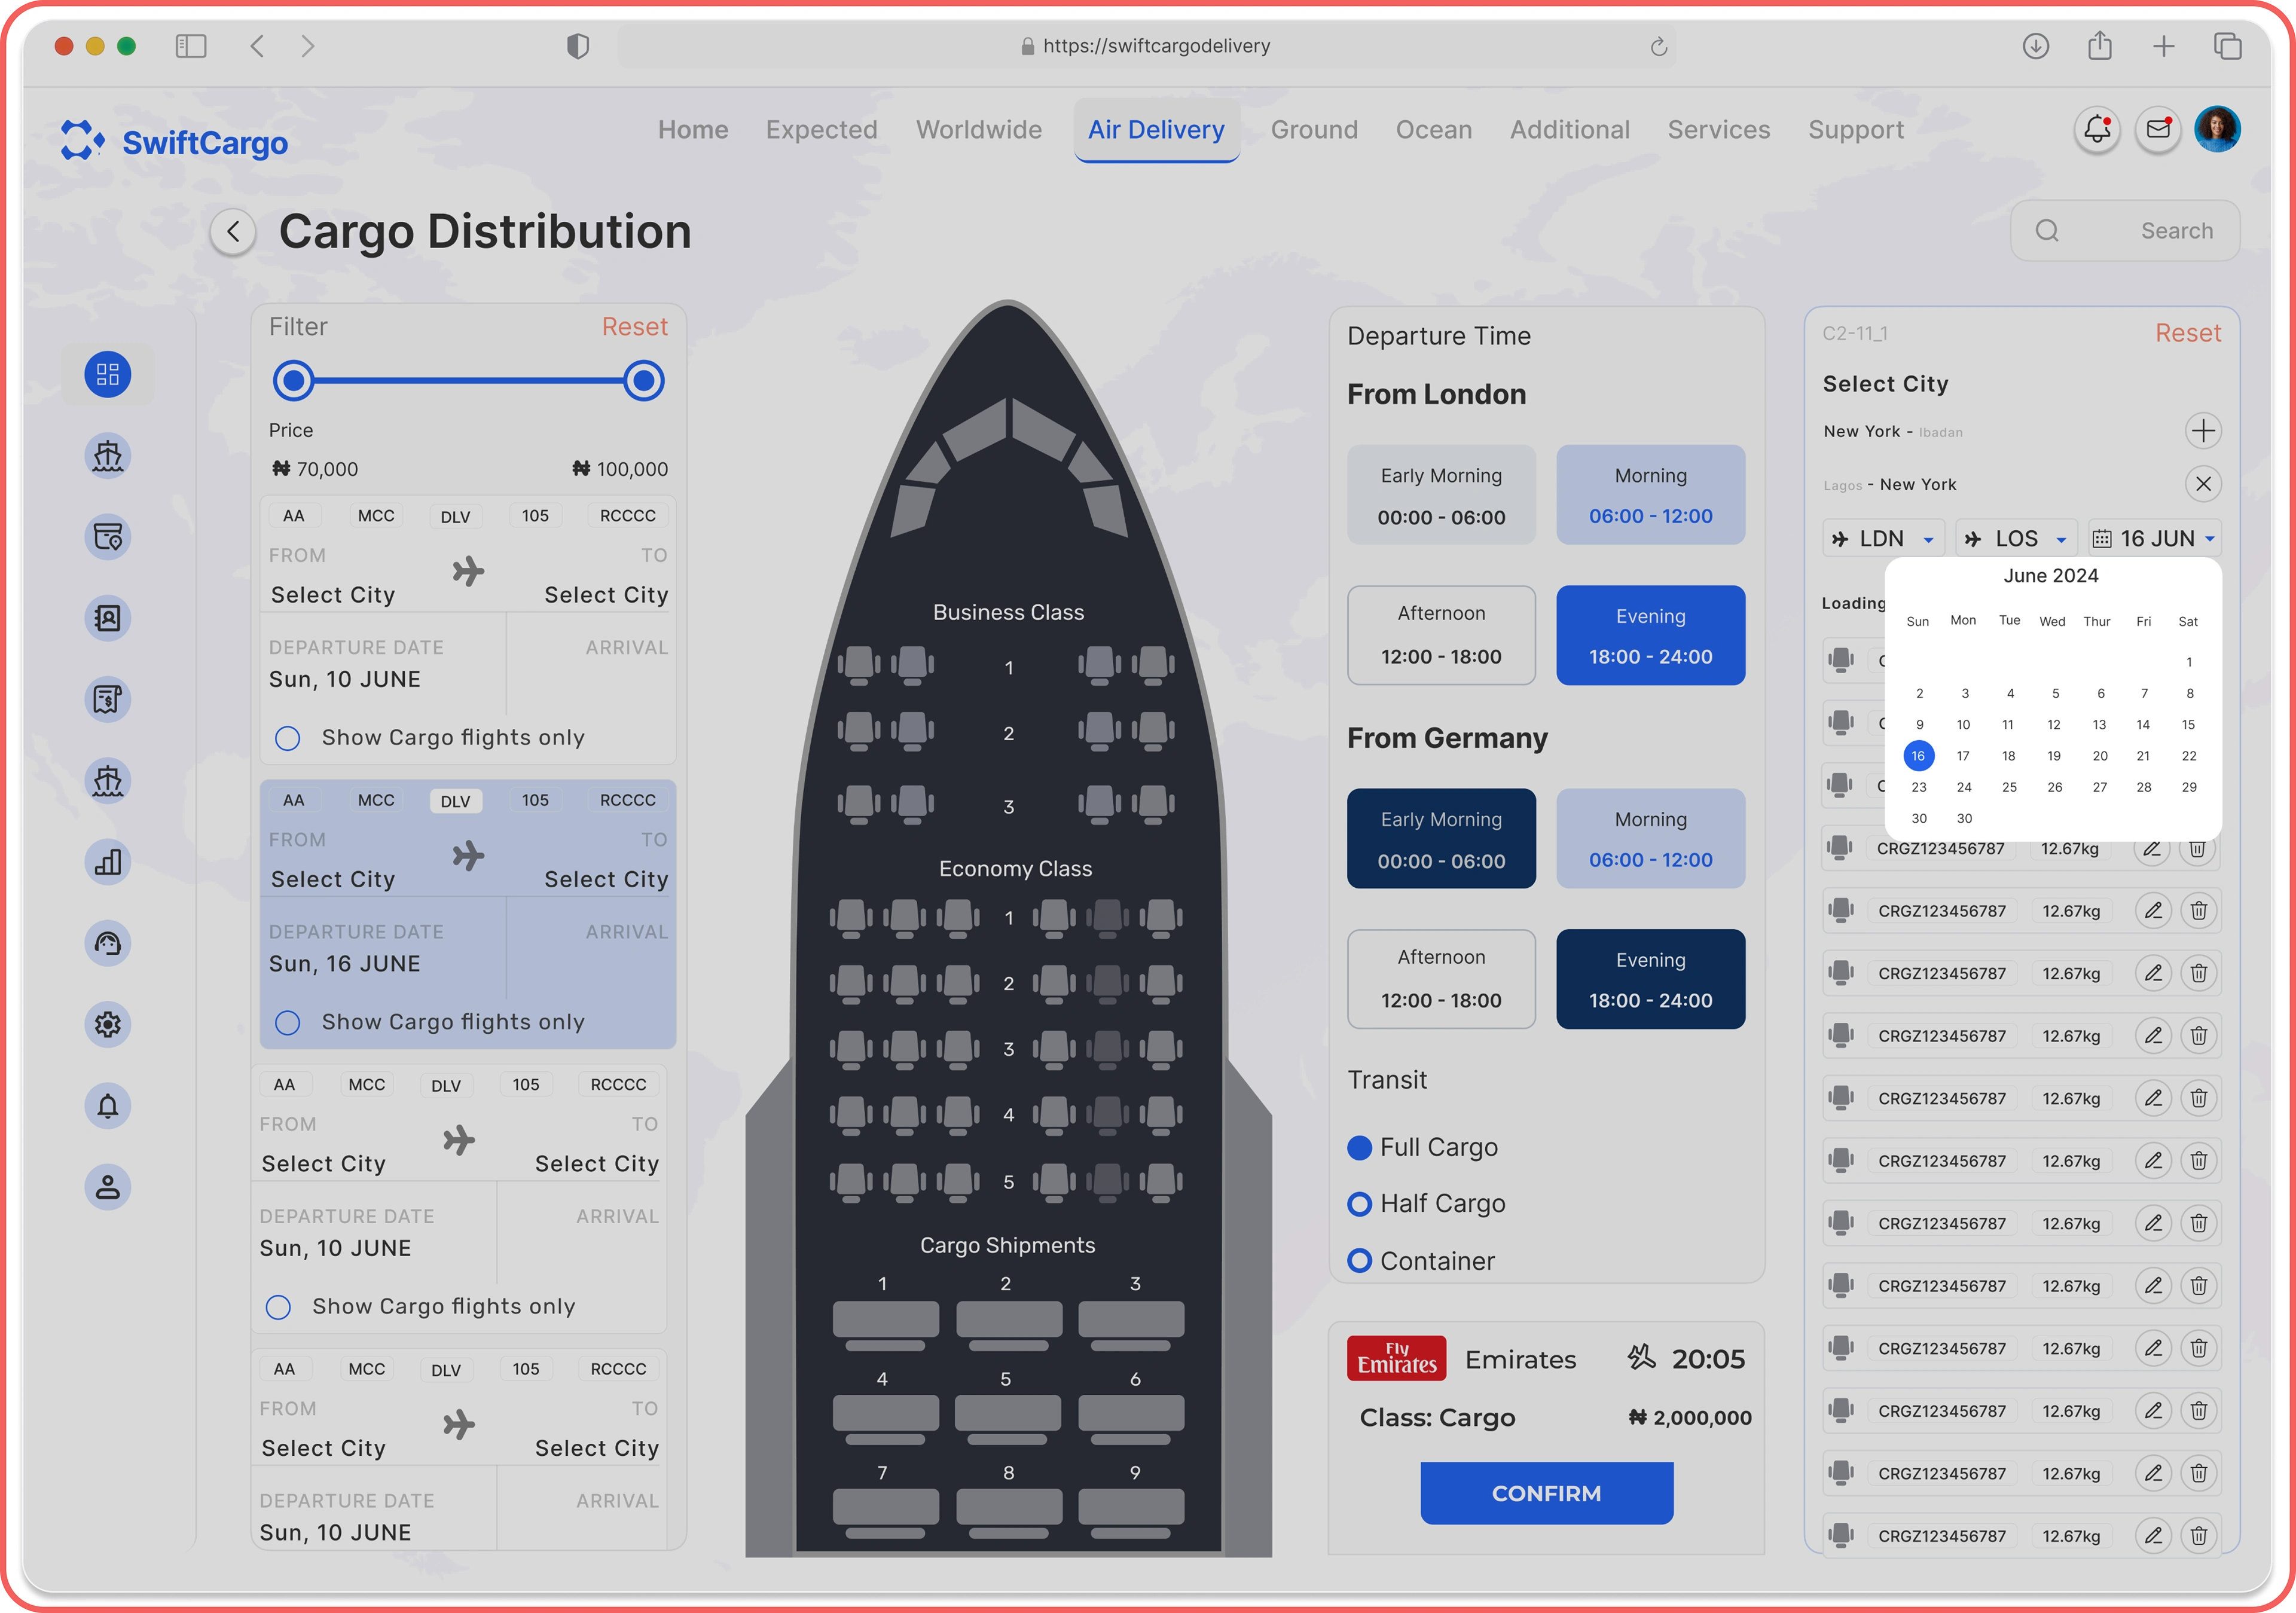Click the back arrow beside Cargo Distribution
The width and height of the screenshot is (2296, 1613).
[233, 232]
